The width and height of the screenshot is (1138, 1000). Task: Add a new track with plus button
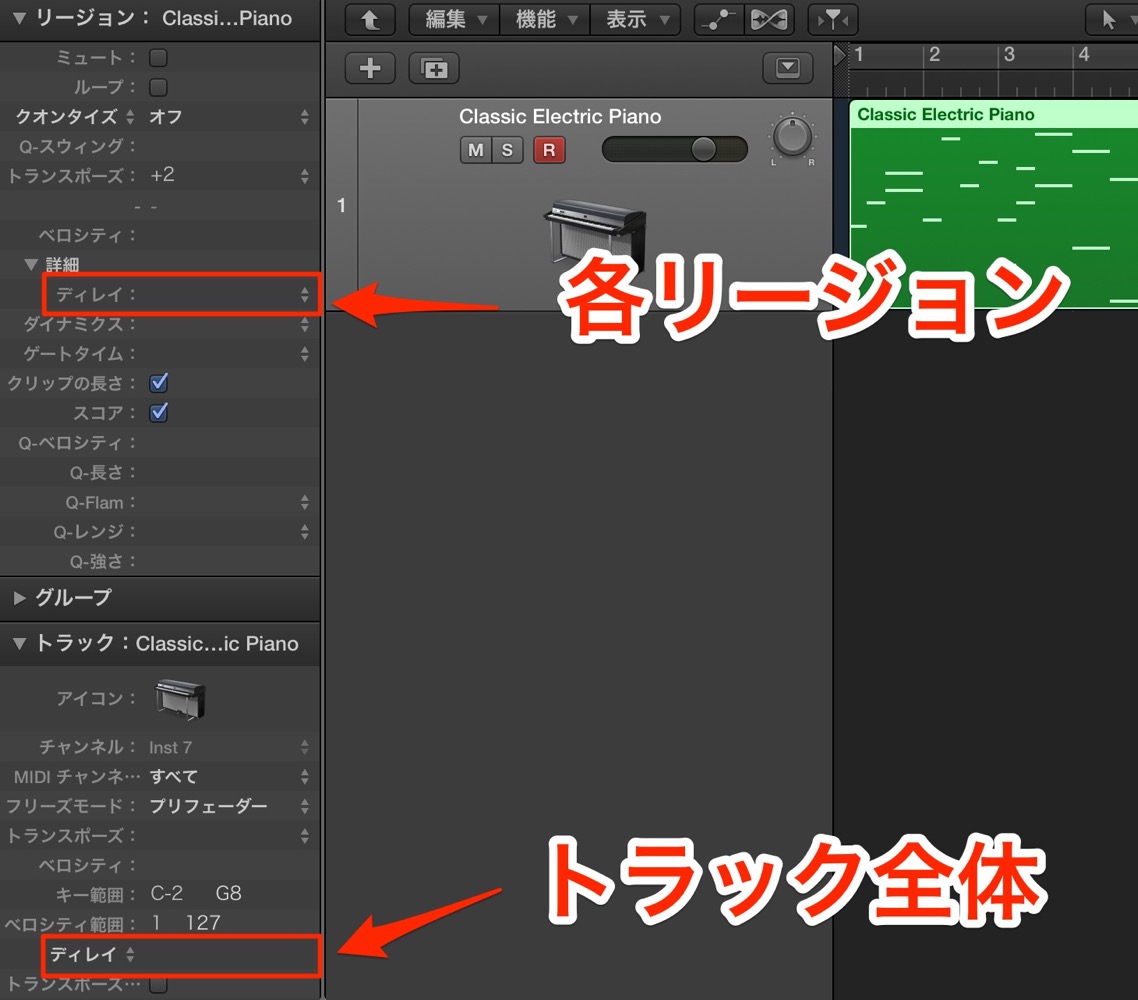(370, 68)
